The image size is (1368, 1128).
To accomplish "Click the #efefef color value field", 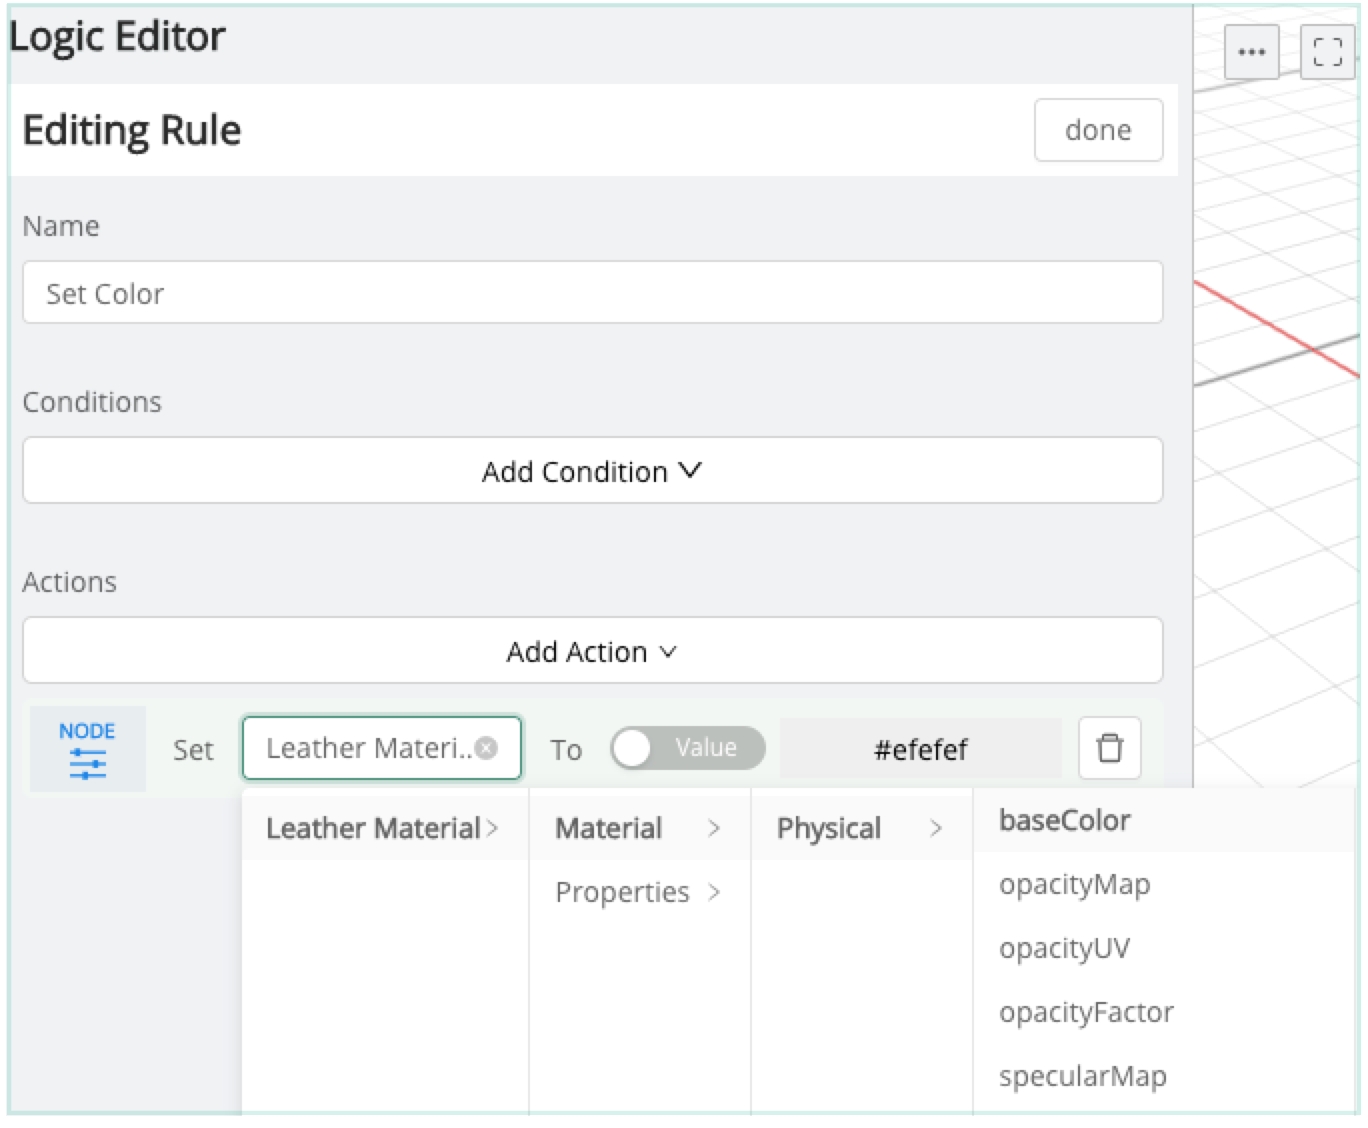I will pyautogui.click(x=920, y=749).
